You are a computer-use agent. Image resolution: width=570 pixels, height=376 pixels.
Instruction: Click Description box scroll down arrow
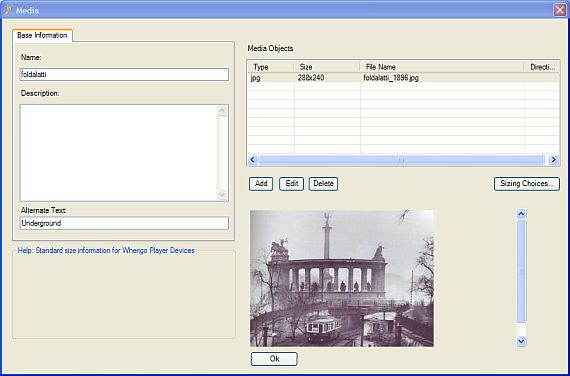pos(222,195)
